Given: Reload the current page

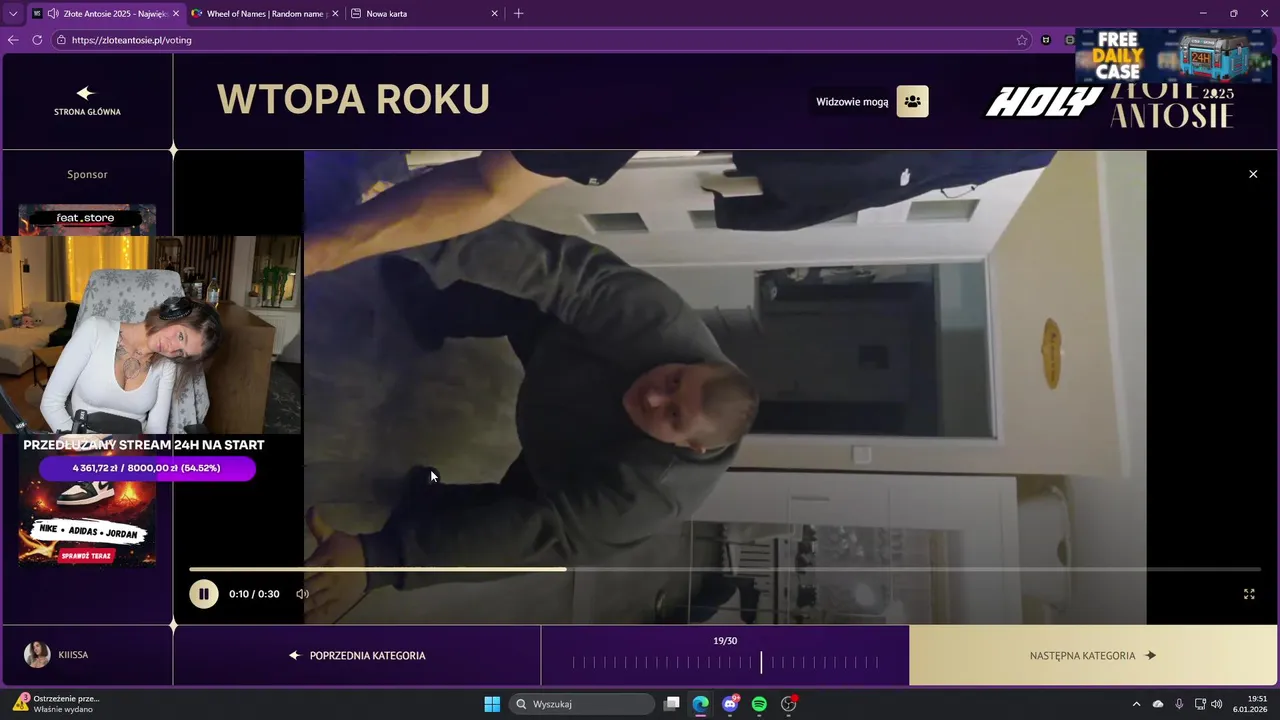Looking at the screenshot, I should click(x=37, y=40).
